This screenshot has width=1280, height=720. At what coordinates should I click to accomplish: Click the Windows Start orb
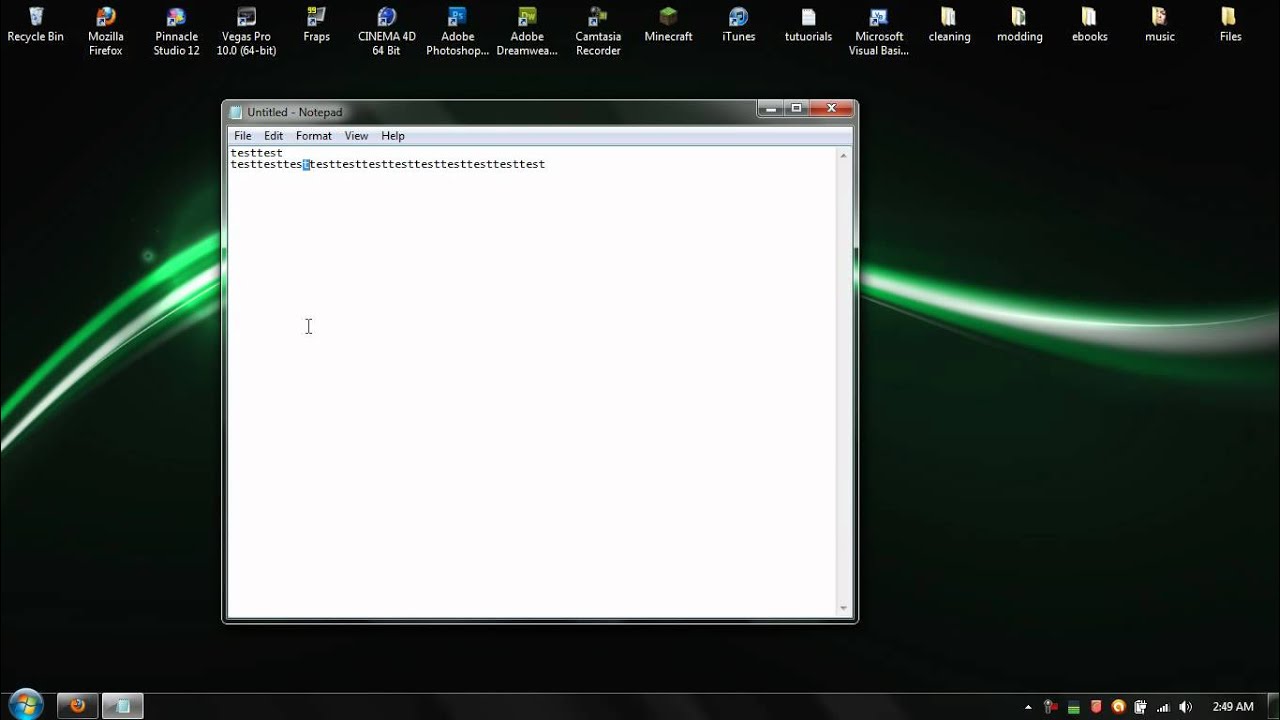(x=24, y=704)
